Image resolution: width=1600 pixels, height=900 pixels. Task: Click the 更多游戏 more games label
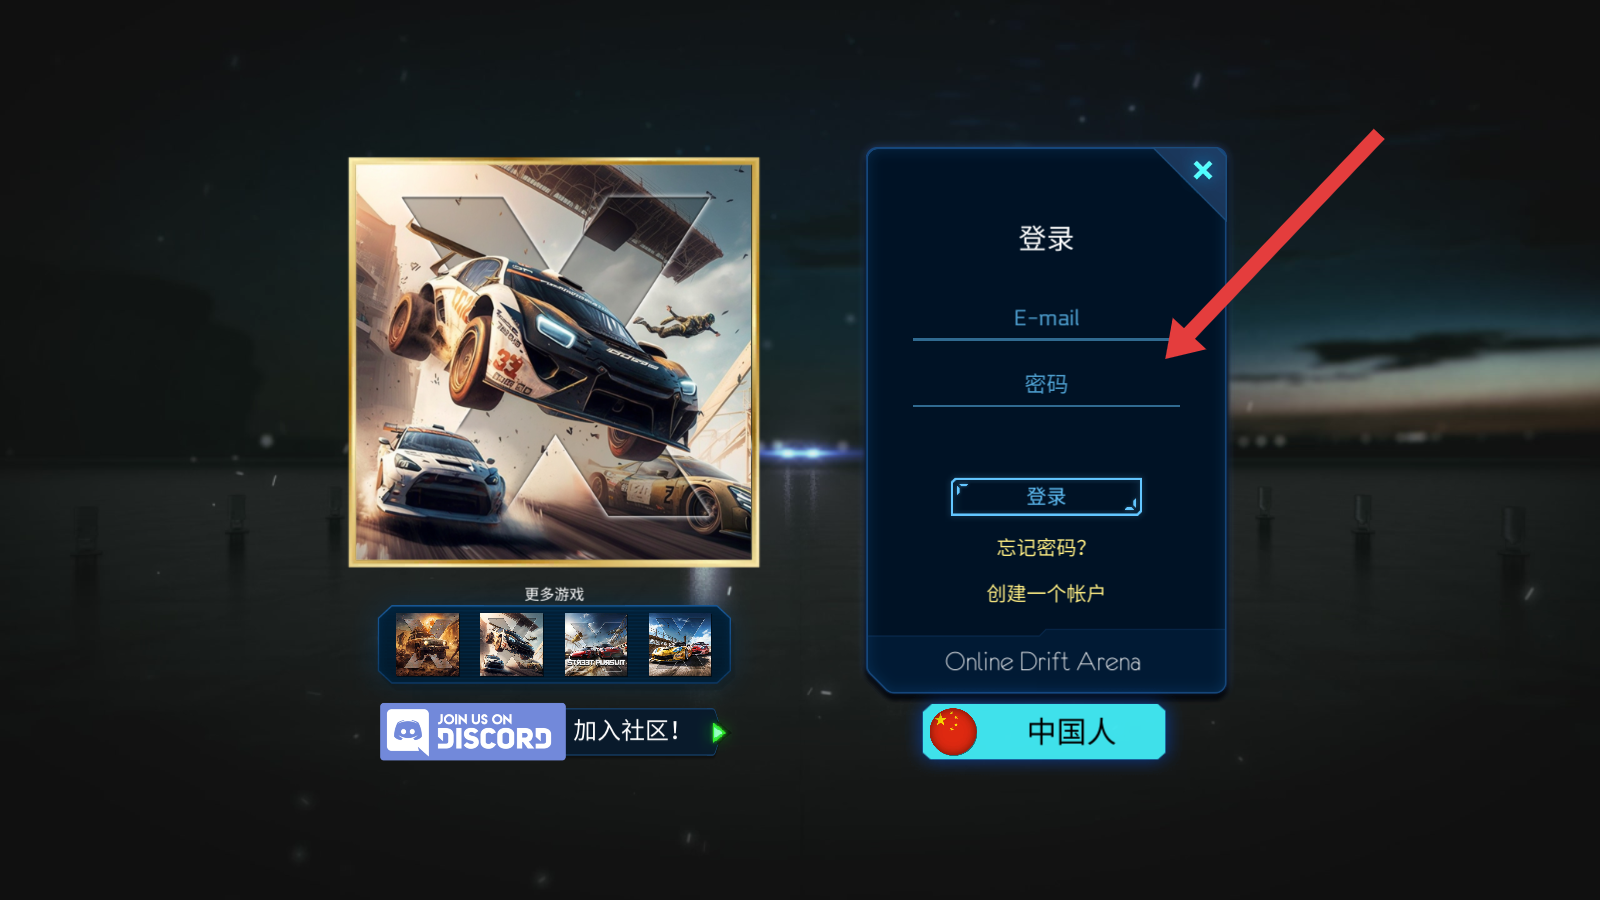click(x=554, y=594)
